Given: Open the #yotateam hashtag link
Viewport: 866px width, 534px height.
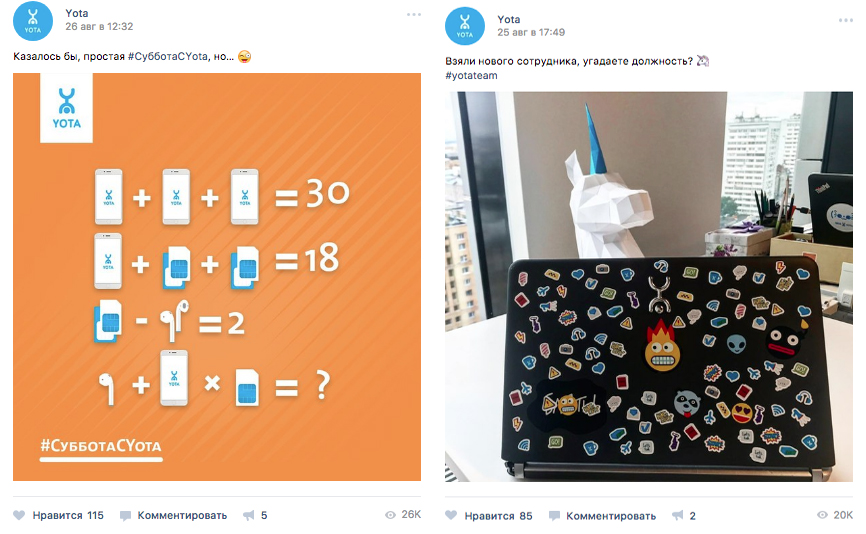Looking at the screenshot, I should pos(471,76).
